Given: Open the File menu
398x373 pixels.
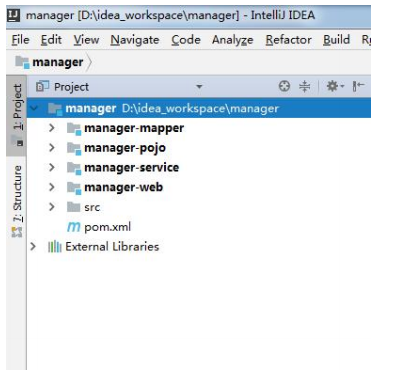Looking at the screenshot, I should click(x=20, y=40).
